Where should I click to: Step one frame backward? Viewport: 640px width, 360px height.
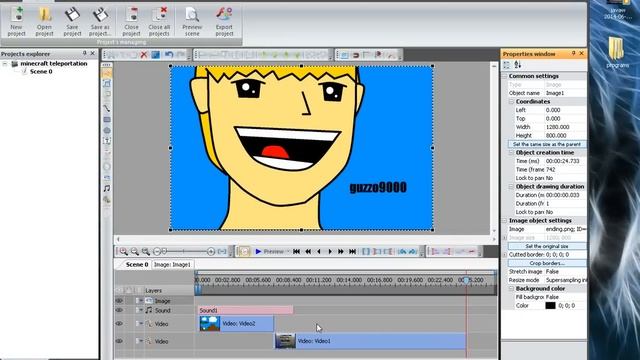(319, 251)
